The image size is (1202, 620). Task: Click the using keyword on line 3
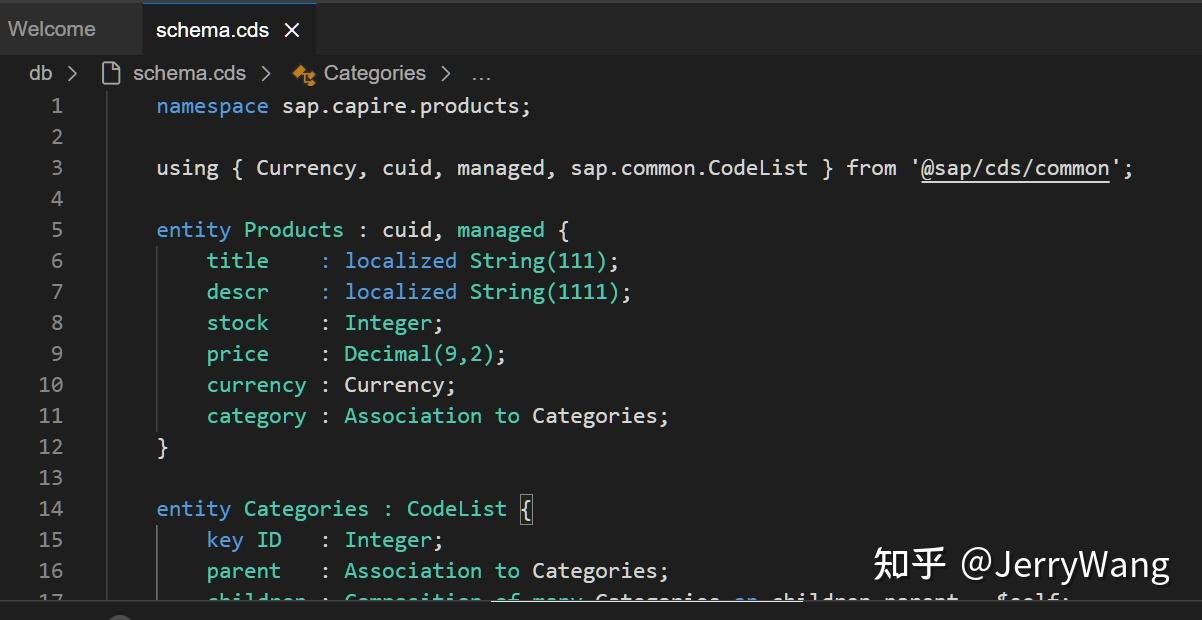tap(187, 168)
